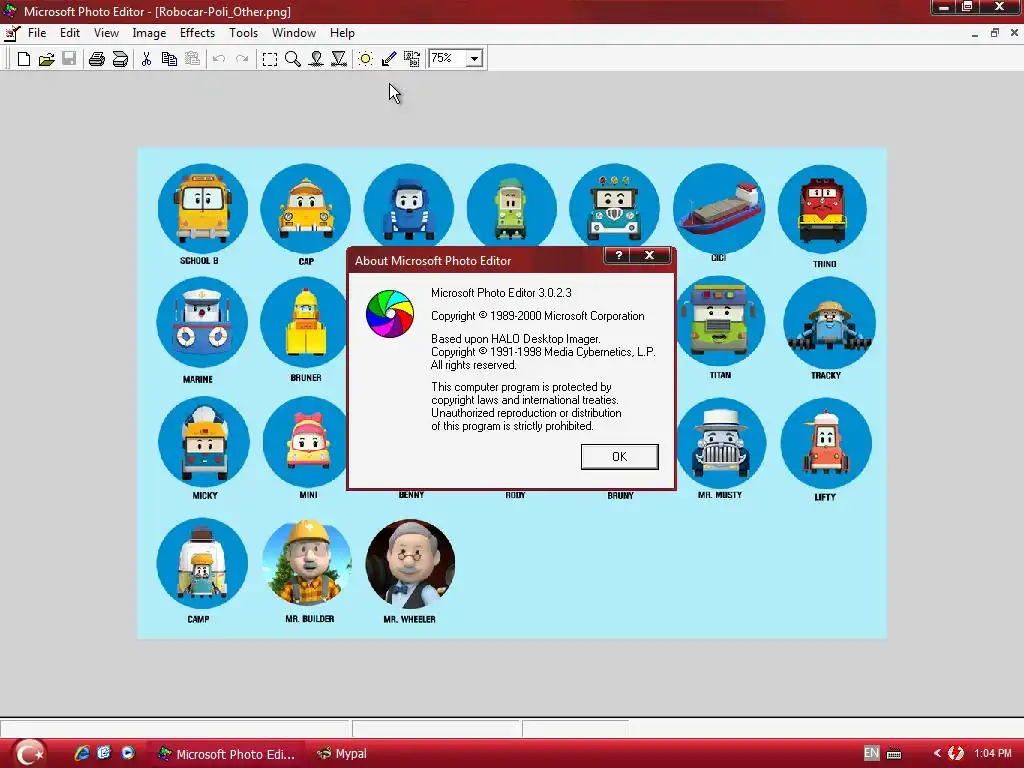Click the Titan truck character image
This screenshot has height=768, width=1024.
pyautogui.click(x=720, y=321)
